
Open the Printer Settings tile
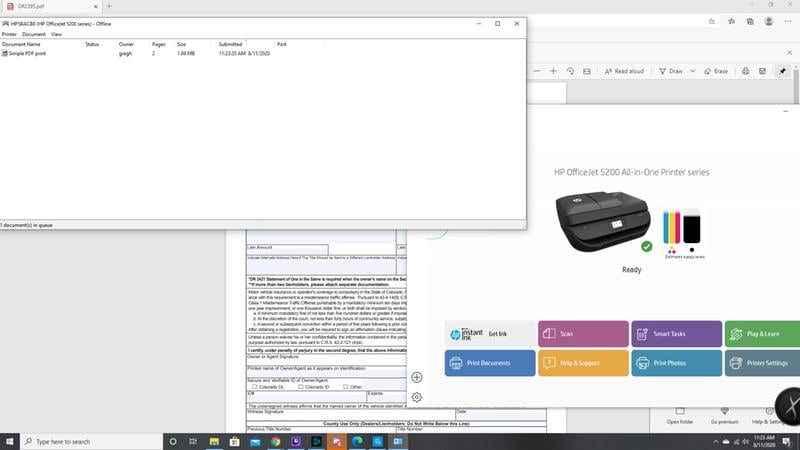tap(762, 363)
